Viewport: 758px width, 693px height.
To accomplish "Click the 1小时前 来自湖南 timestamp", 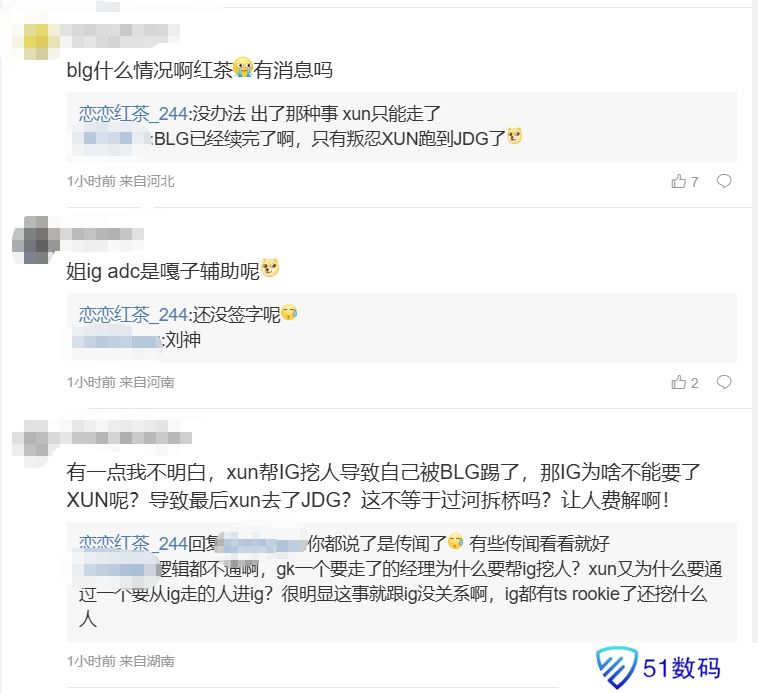I will [x=121, y=661].
